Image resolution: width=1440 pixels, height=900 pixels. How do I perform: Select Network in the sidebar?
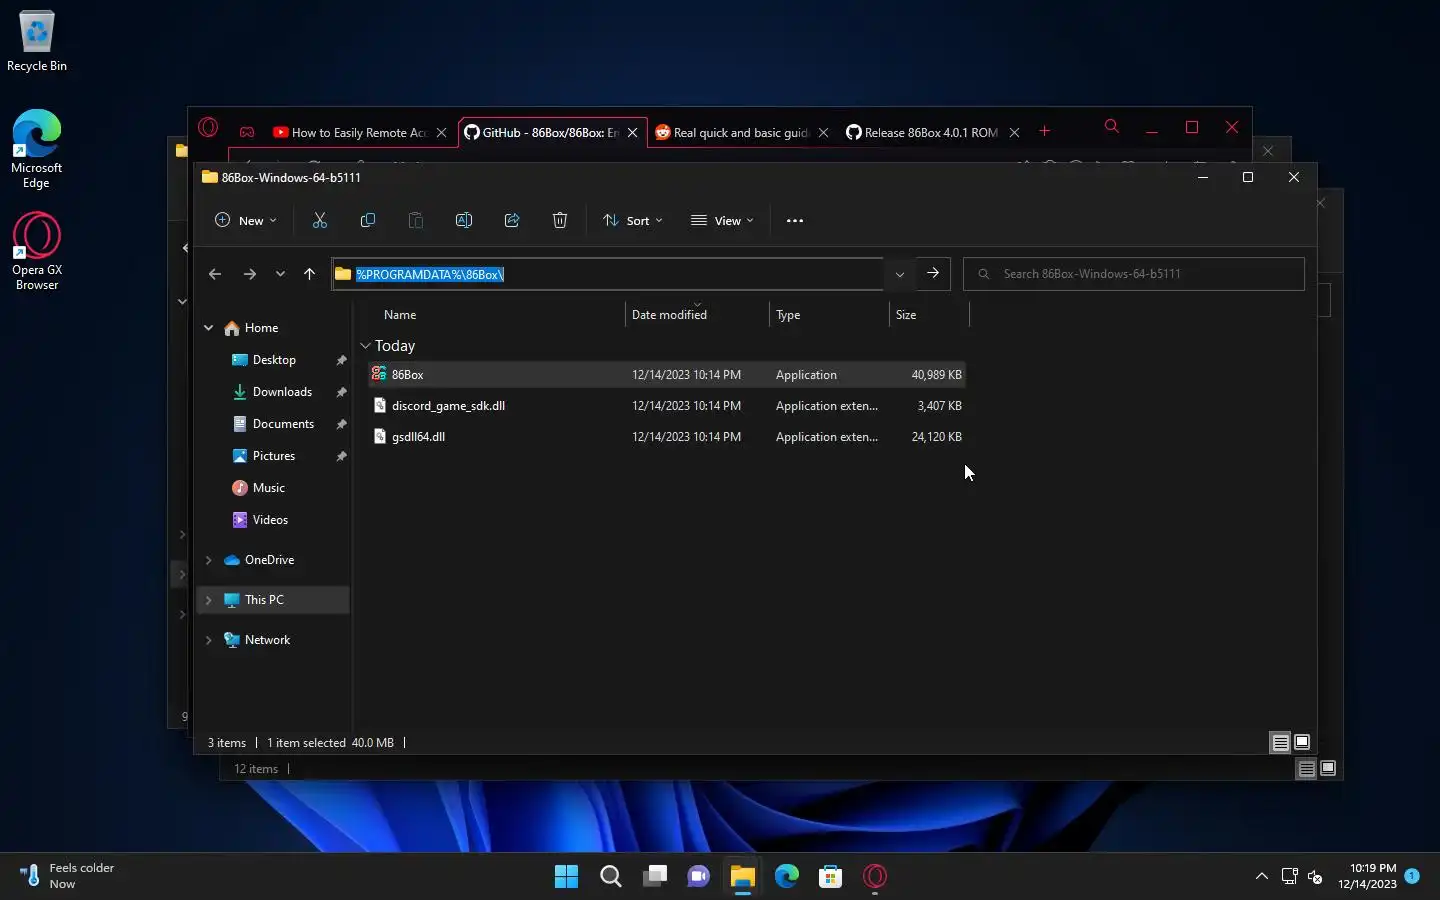tap(267, 640)
